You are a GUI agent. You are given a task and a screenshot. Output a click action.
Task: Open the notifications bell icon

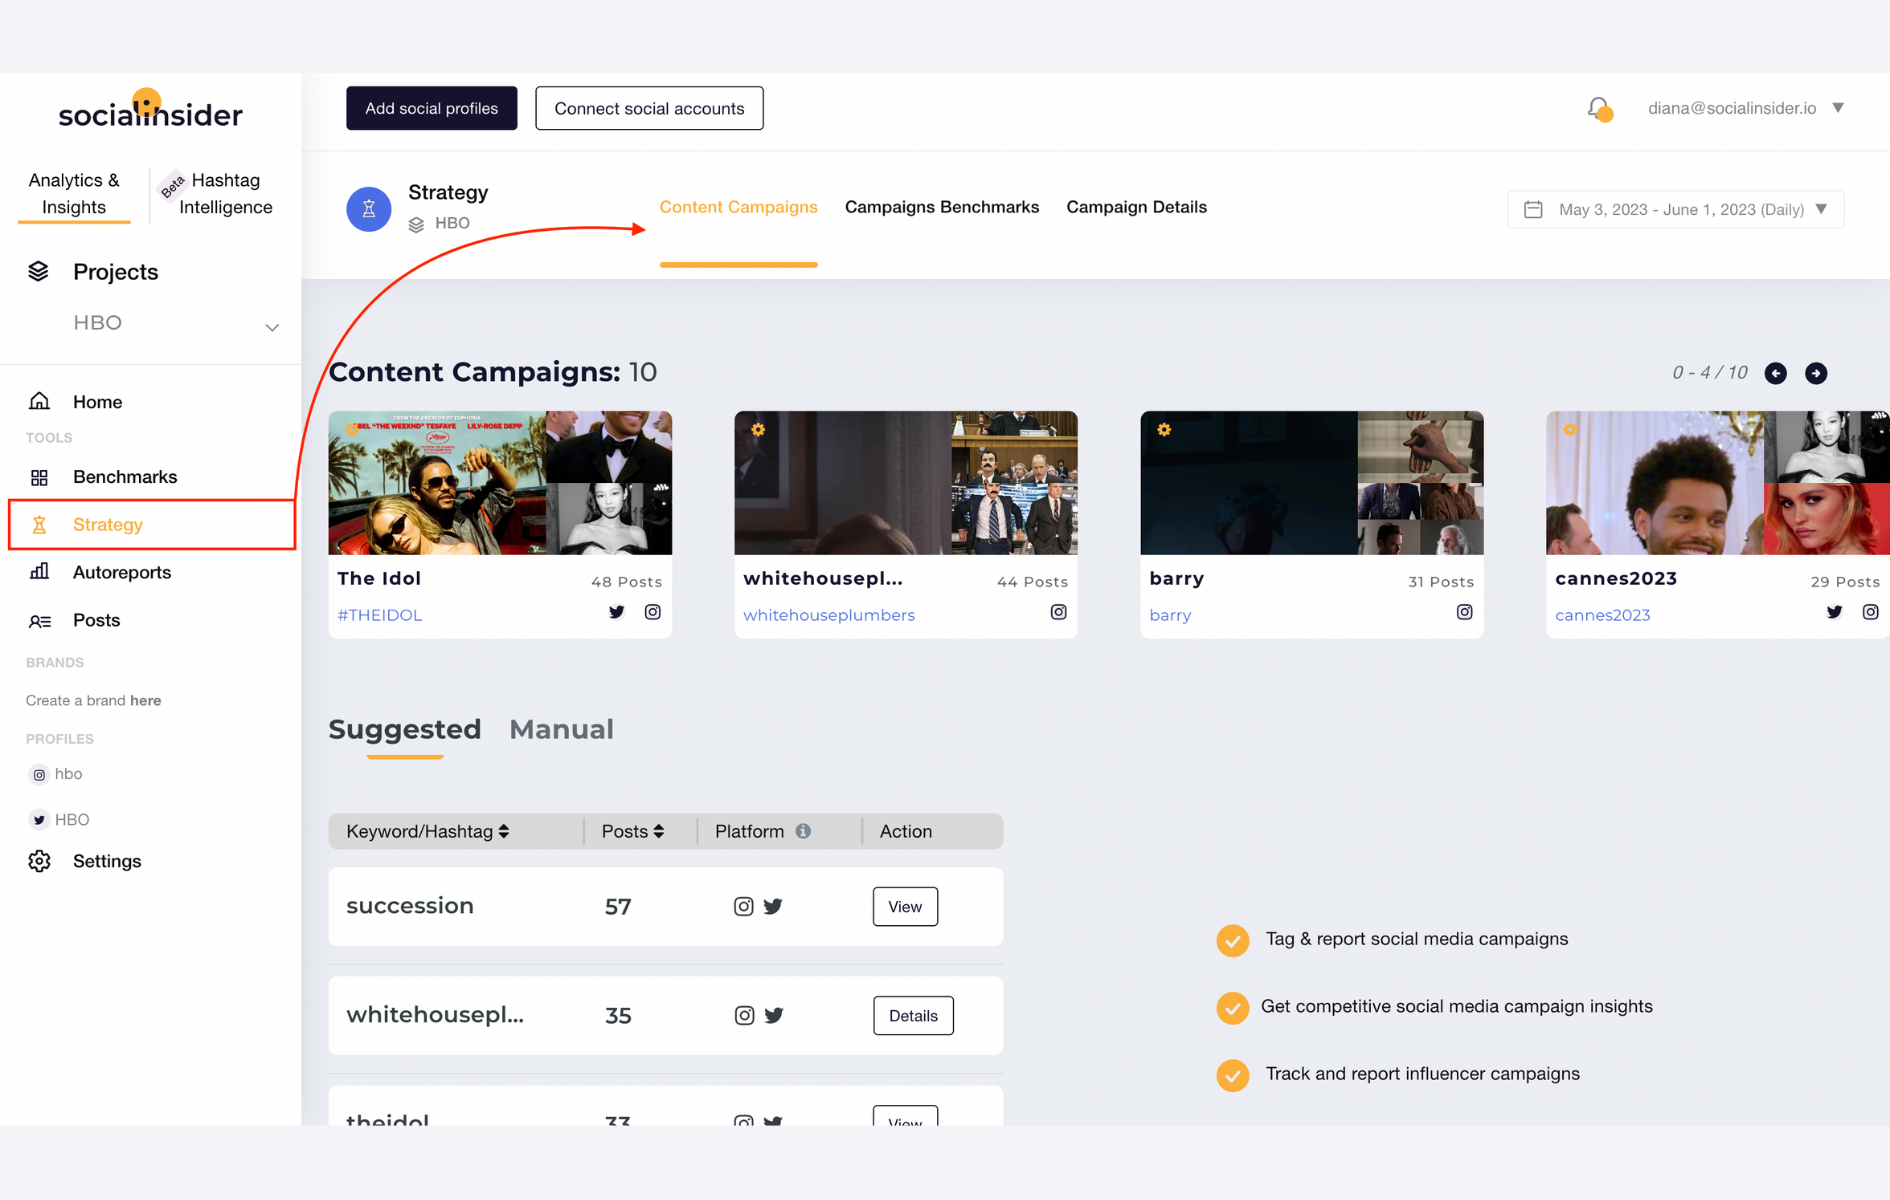tap(1599, 109)
